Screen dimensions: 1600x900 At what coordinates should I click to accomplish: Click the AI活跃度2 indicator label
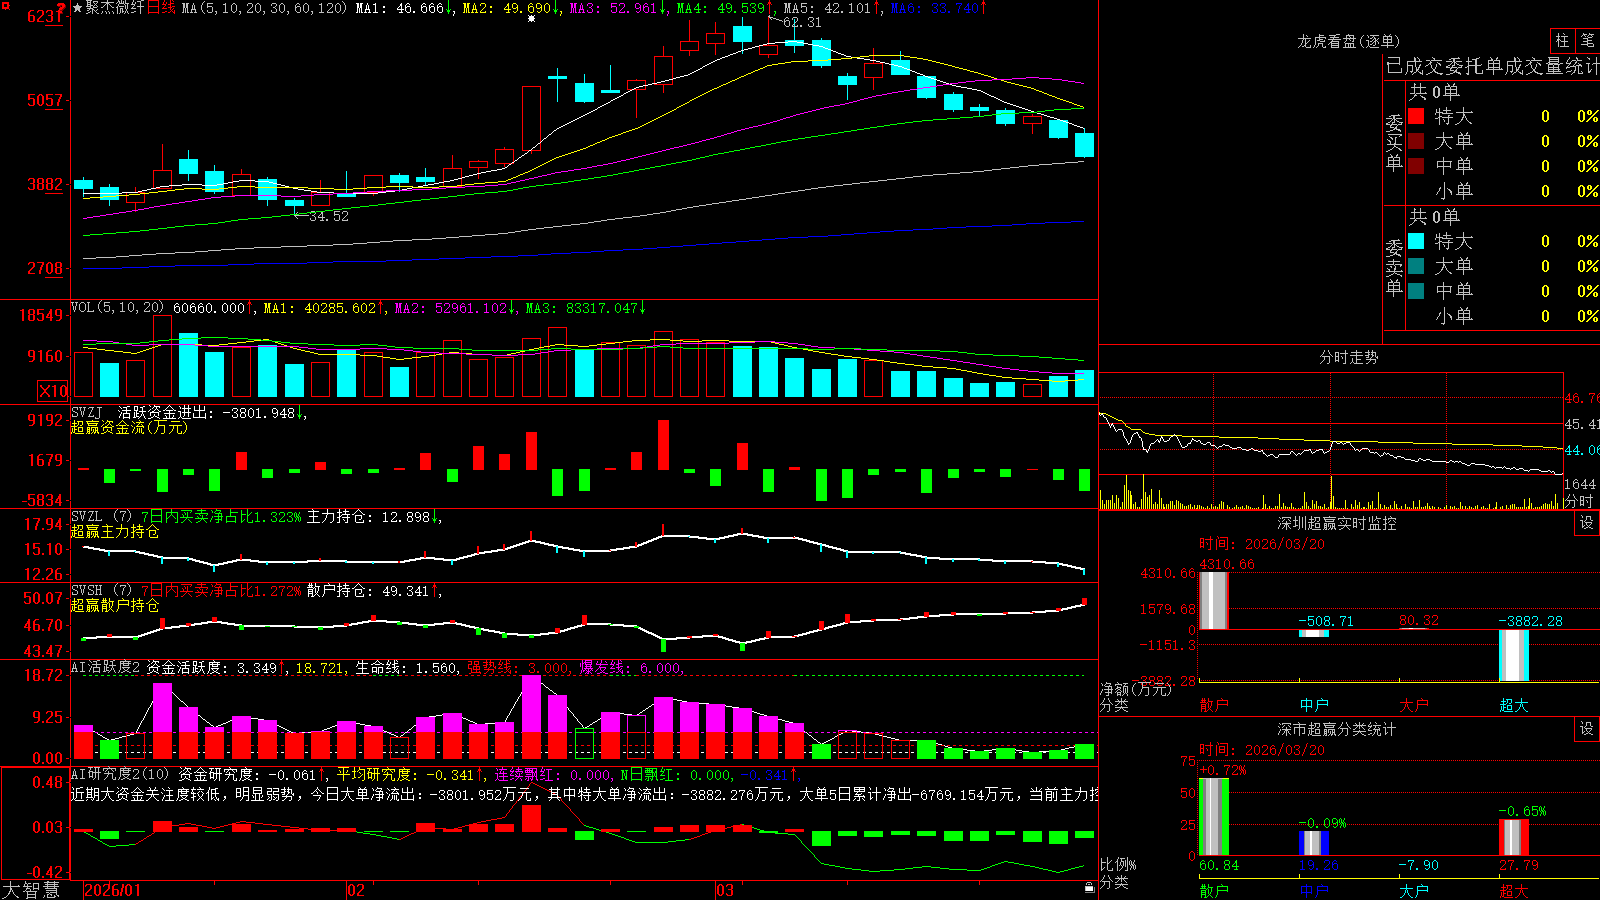pyautogui.click(x=106, y=668)
